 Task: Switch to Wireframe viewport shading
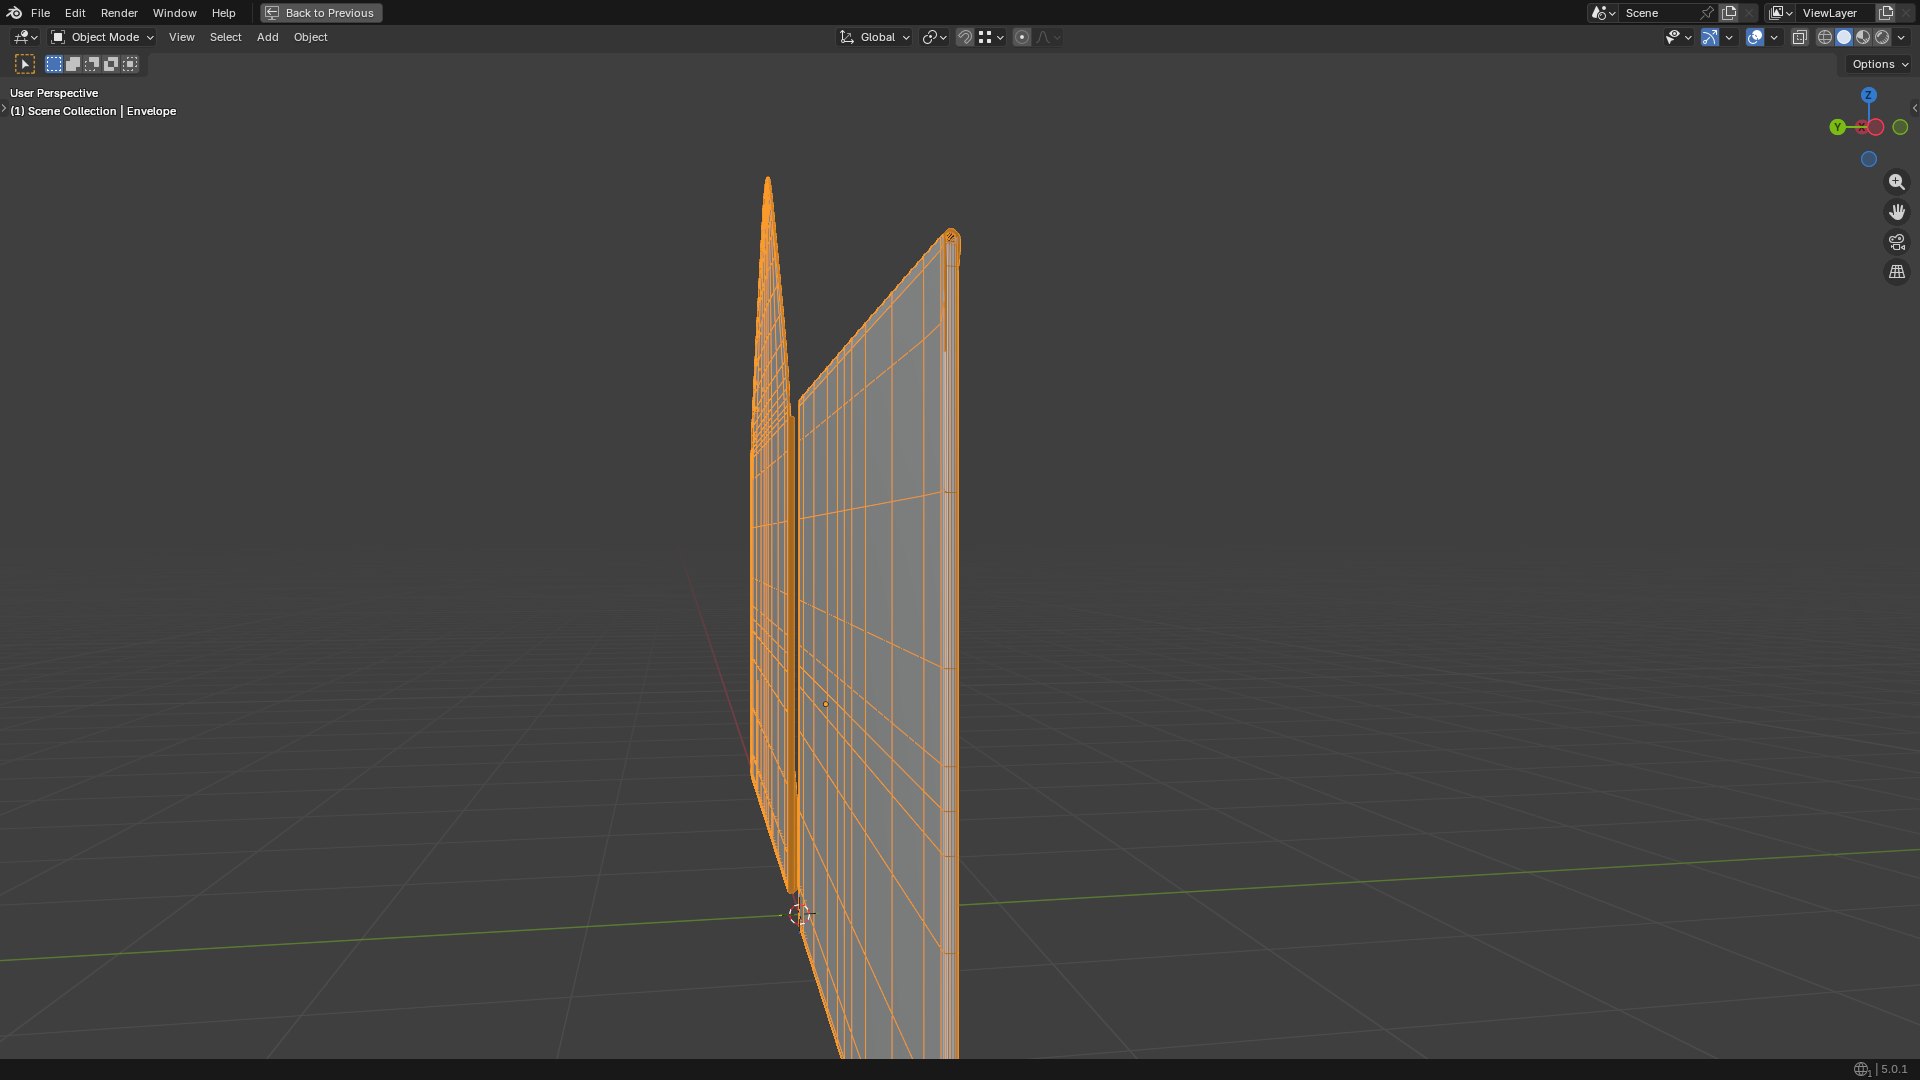coord(1825,37)
